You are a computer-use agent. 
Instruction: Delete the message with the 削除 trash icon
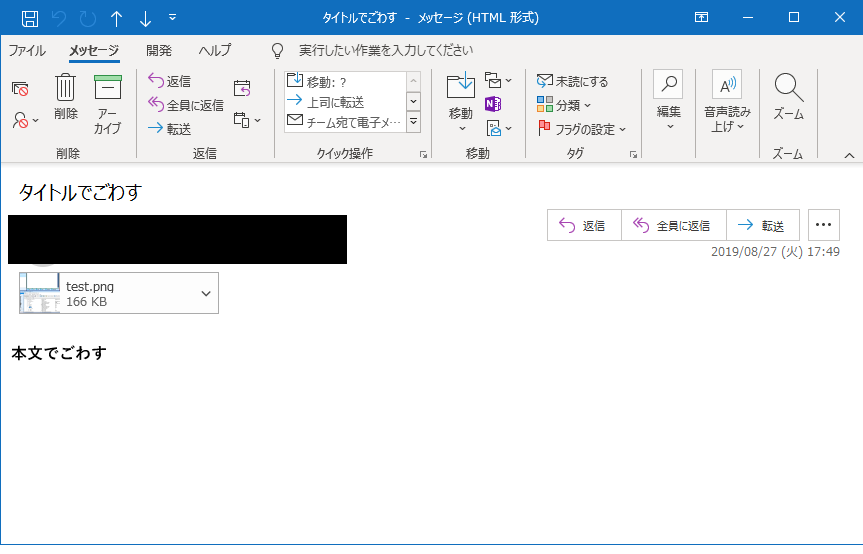(x=65, y=97)
